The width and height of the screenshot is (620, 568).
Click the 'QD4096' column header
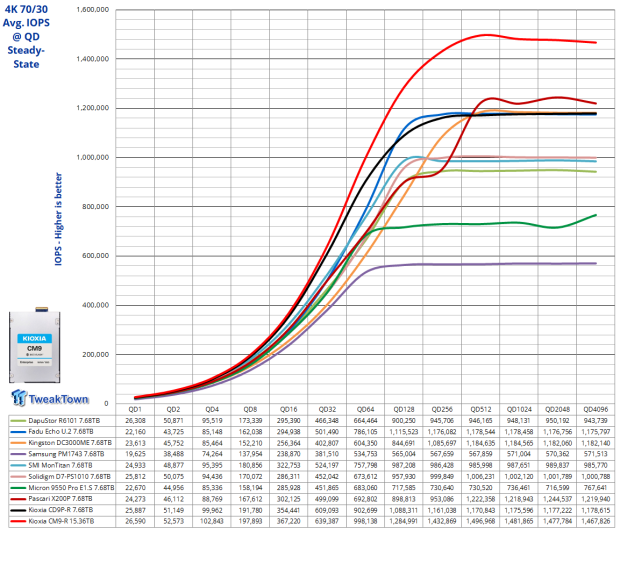click(595, 409)
